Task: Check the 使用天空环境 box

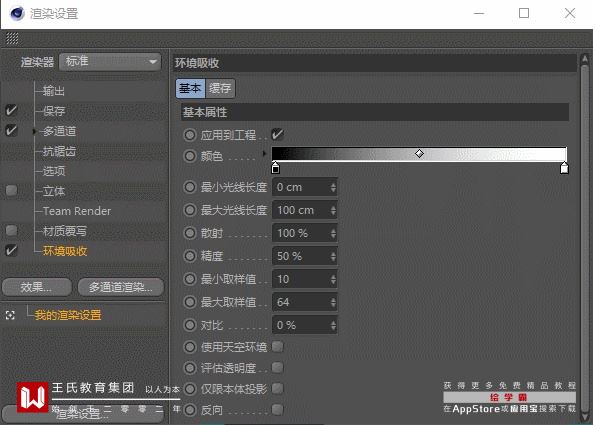Action: (278, 346)
